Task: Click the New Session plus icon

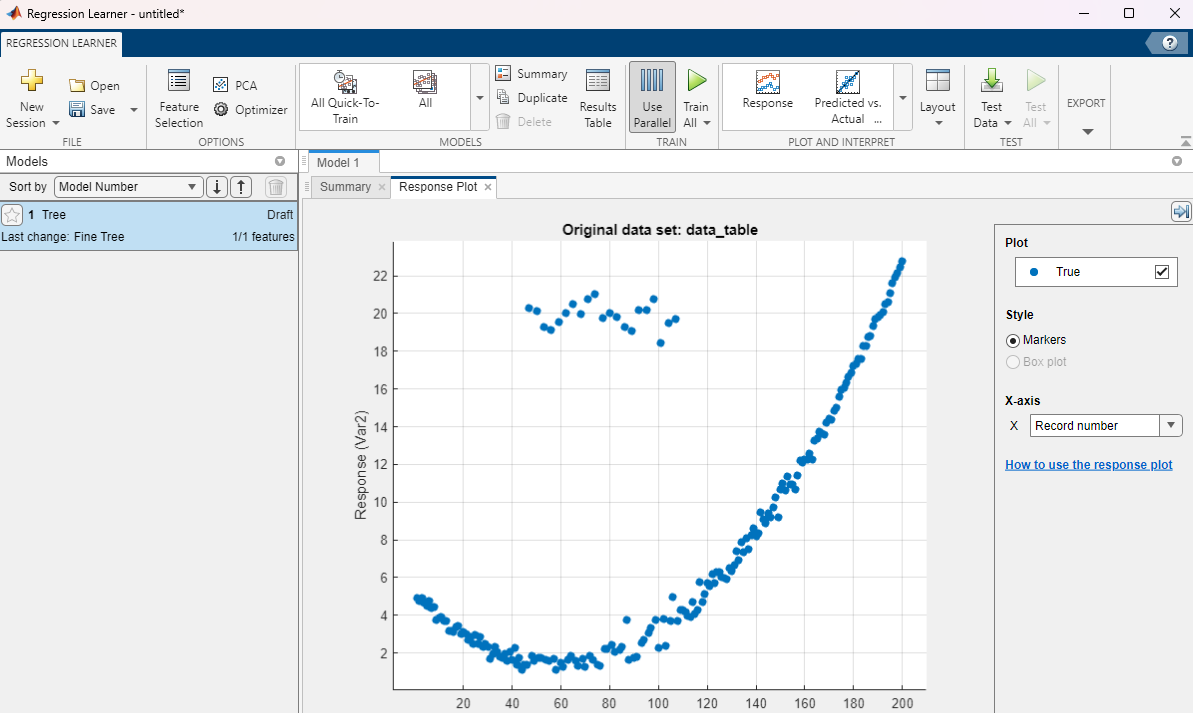Action: pyautogui.click(x=32, y=82)
